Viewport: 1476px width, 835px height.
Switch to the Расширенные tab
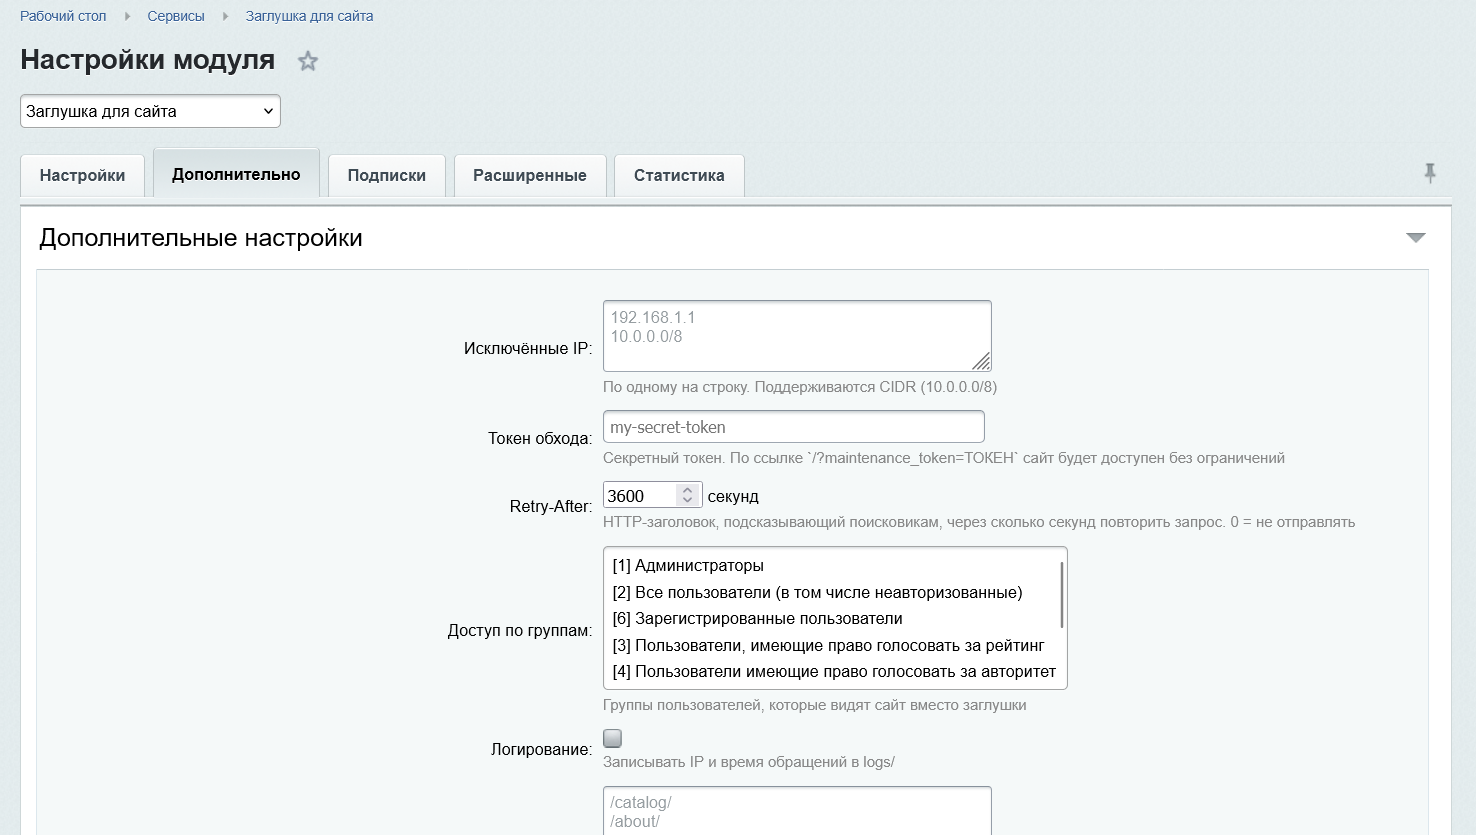click(x=530, y=175)
